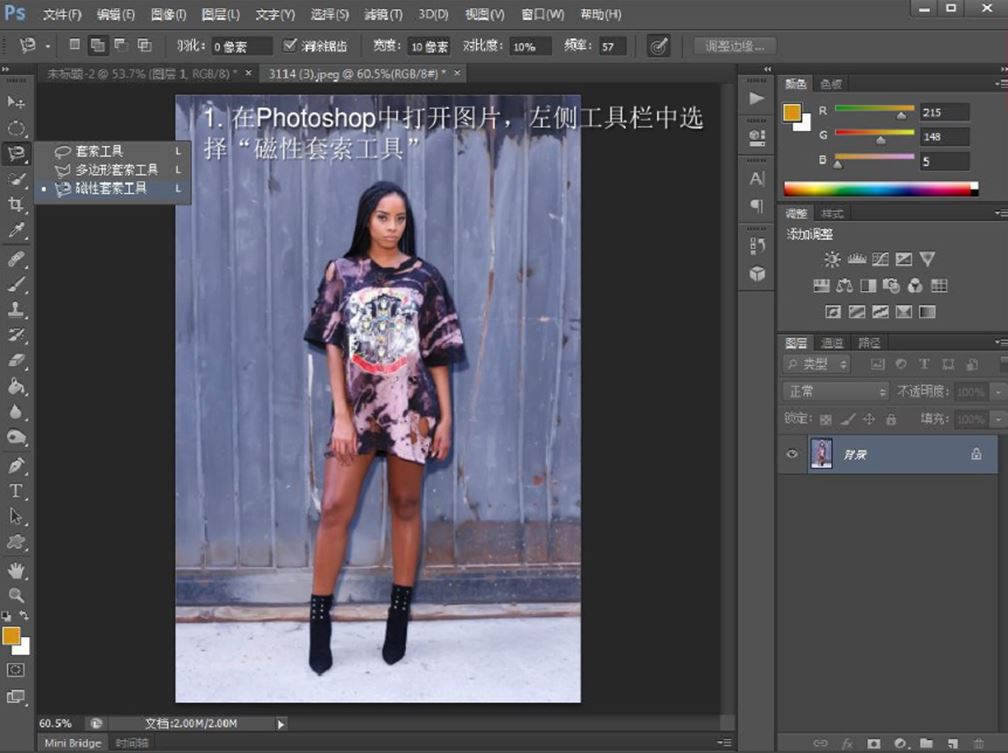The height and width of the screenshot is (753, 1008).
Task: Open the 正常 blend mode dropdown
Action: pos(835,392)
